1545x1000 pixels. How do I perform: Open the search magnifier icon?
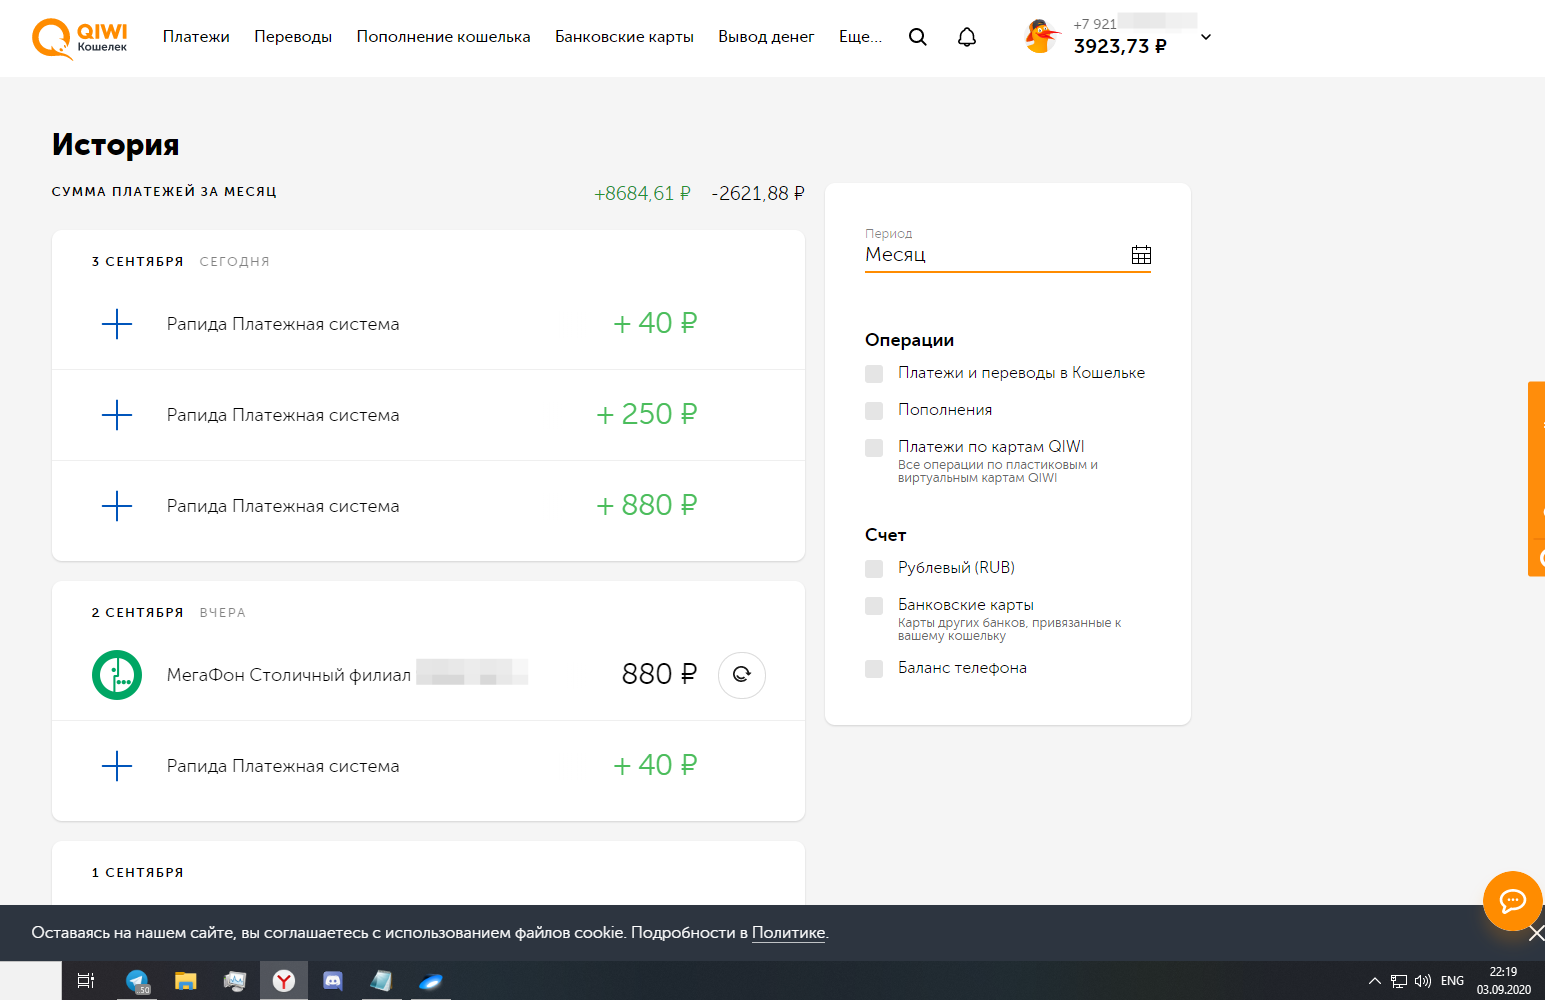pyautogui.click(x=917, y=37)
